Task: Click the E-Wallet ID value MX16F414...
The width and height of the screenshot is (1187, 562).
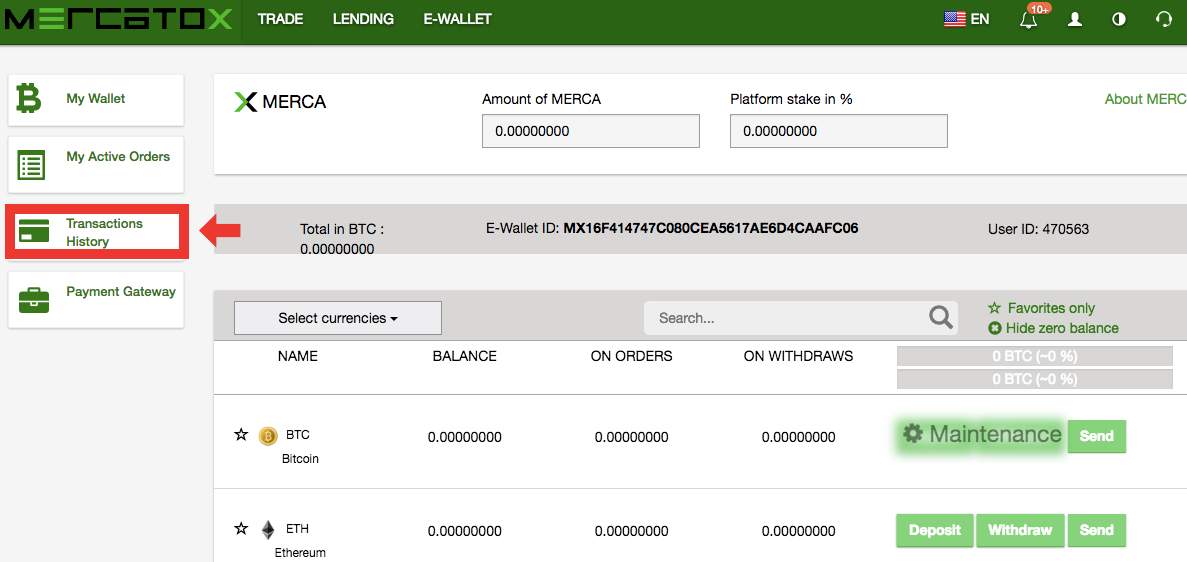Action: click(711, 228)
